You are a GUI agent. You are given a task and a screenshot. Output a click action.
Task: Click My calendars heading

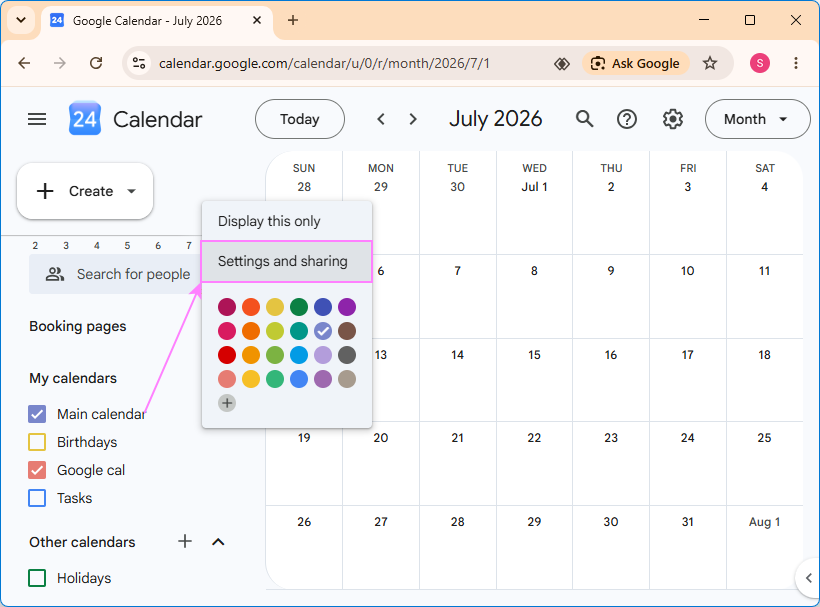click(73, 378)
